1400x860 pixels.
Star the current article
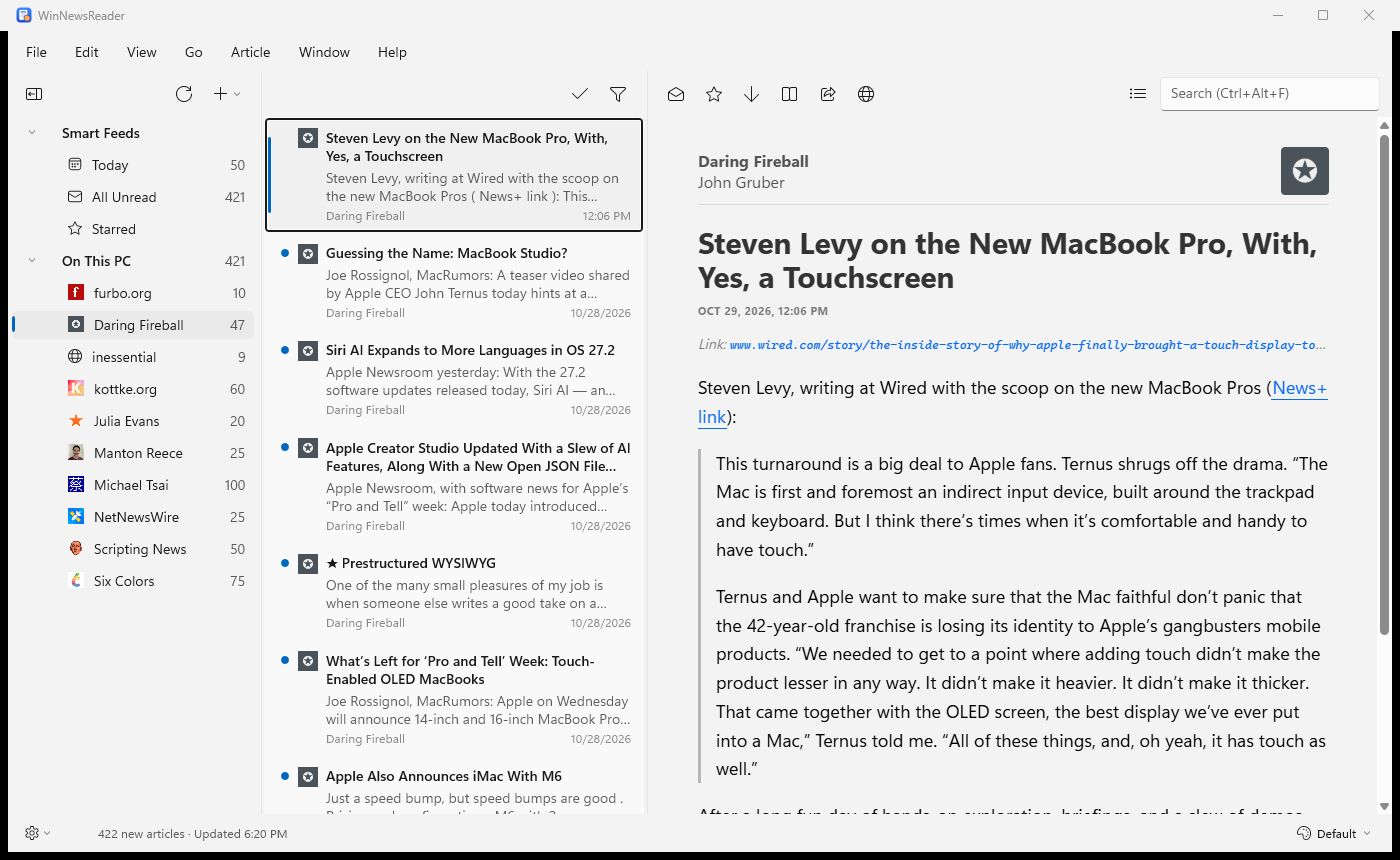pos(714,94)
